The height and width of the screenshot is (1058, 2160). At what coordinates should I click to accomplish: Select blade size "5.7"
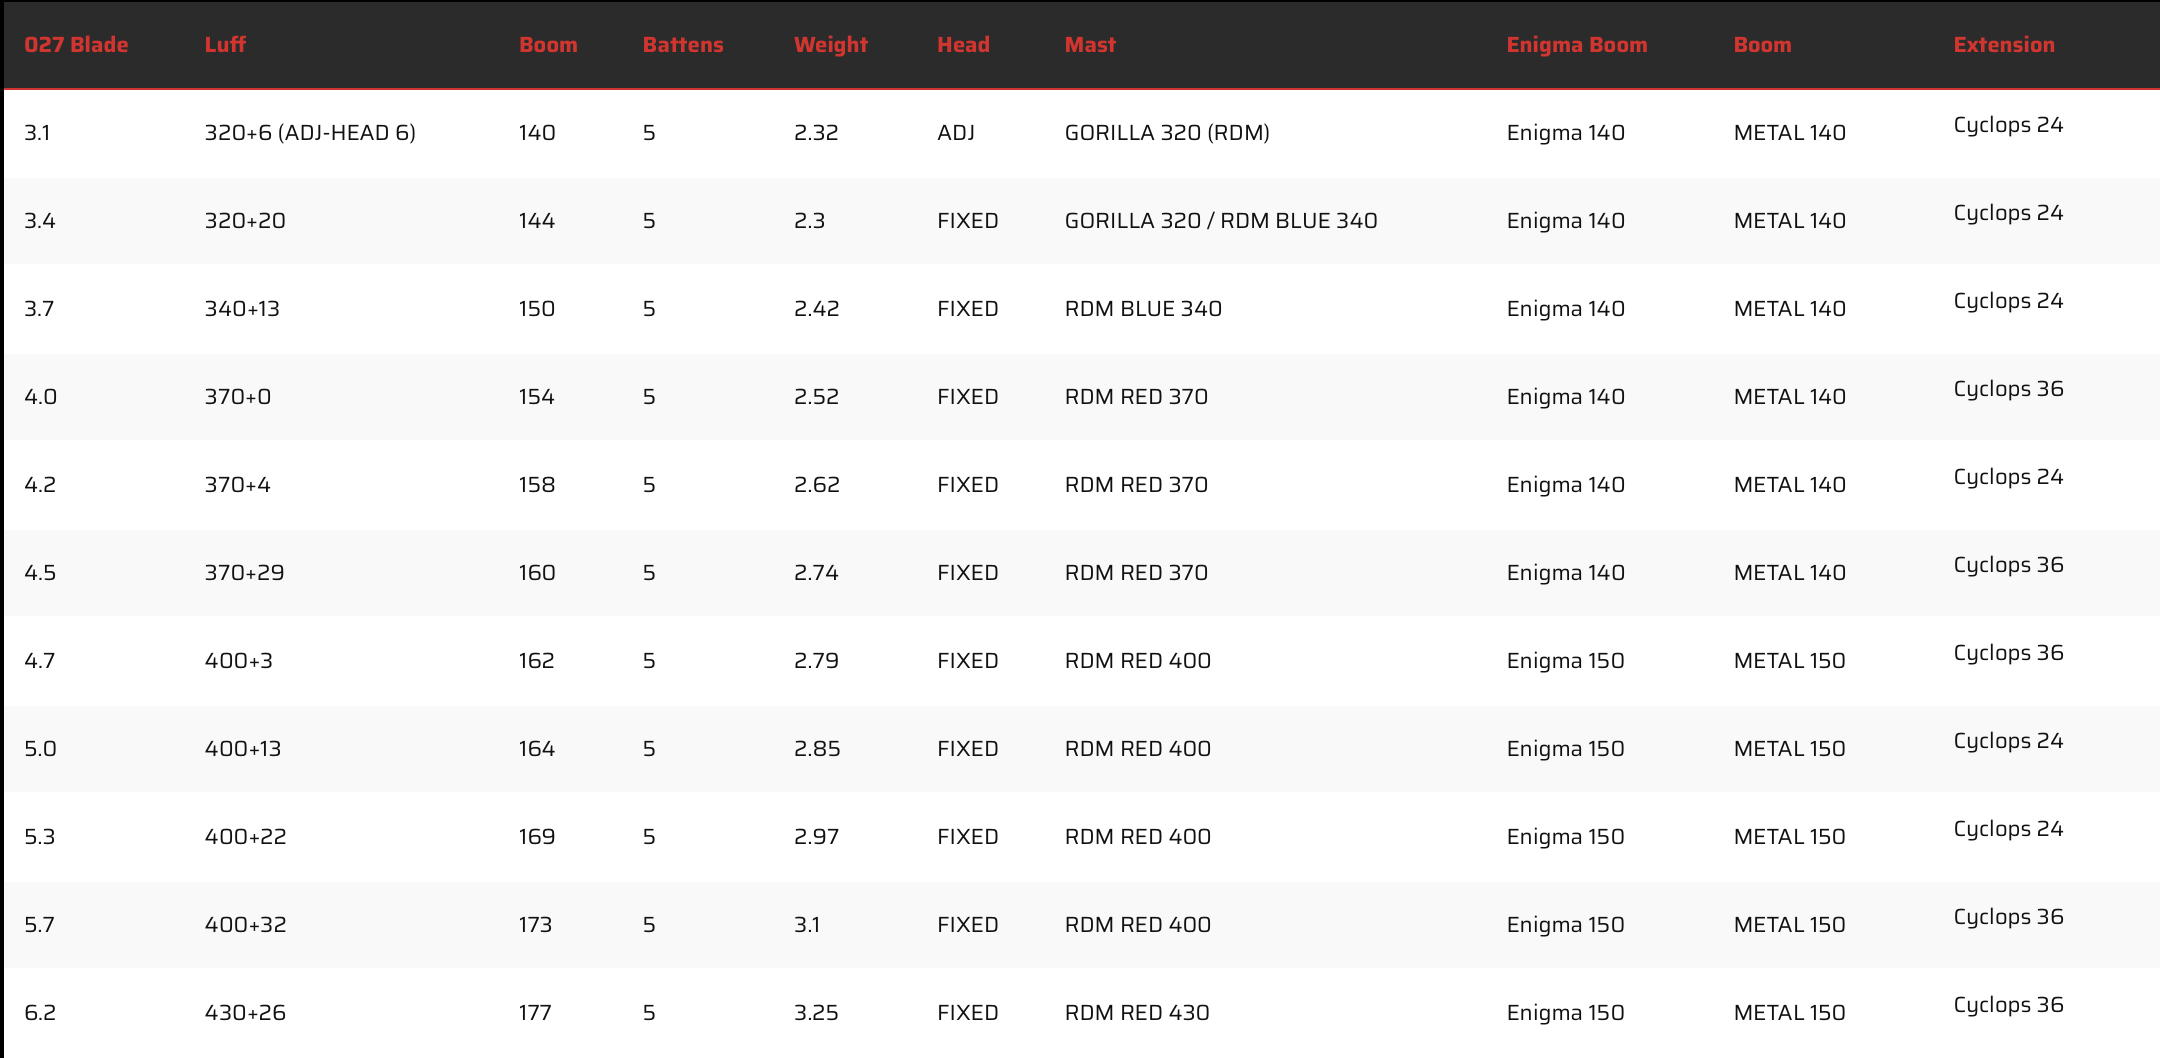39,925
